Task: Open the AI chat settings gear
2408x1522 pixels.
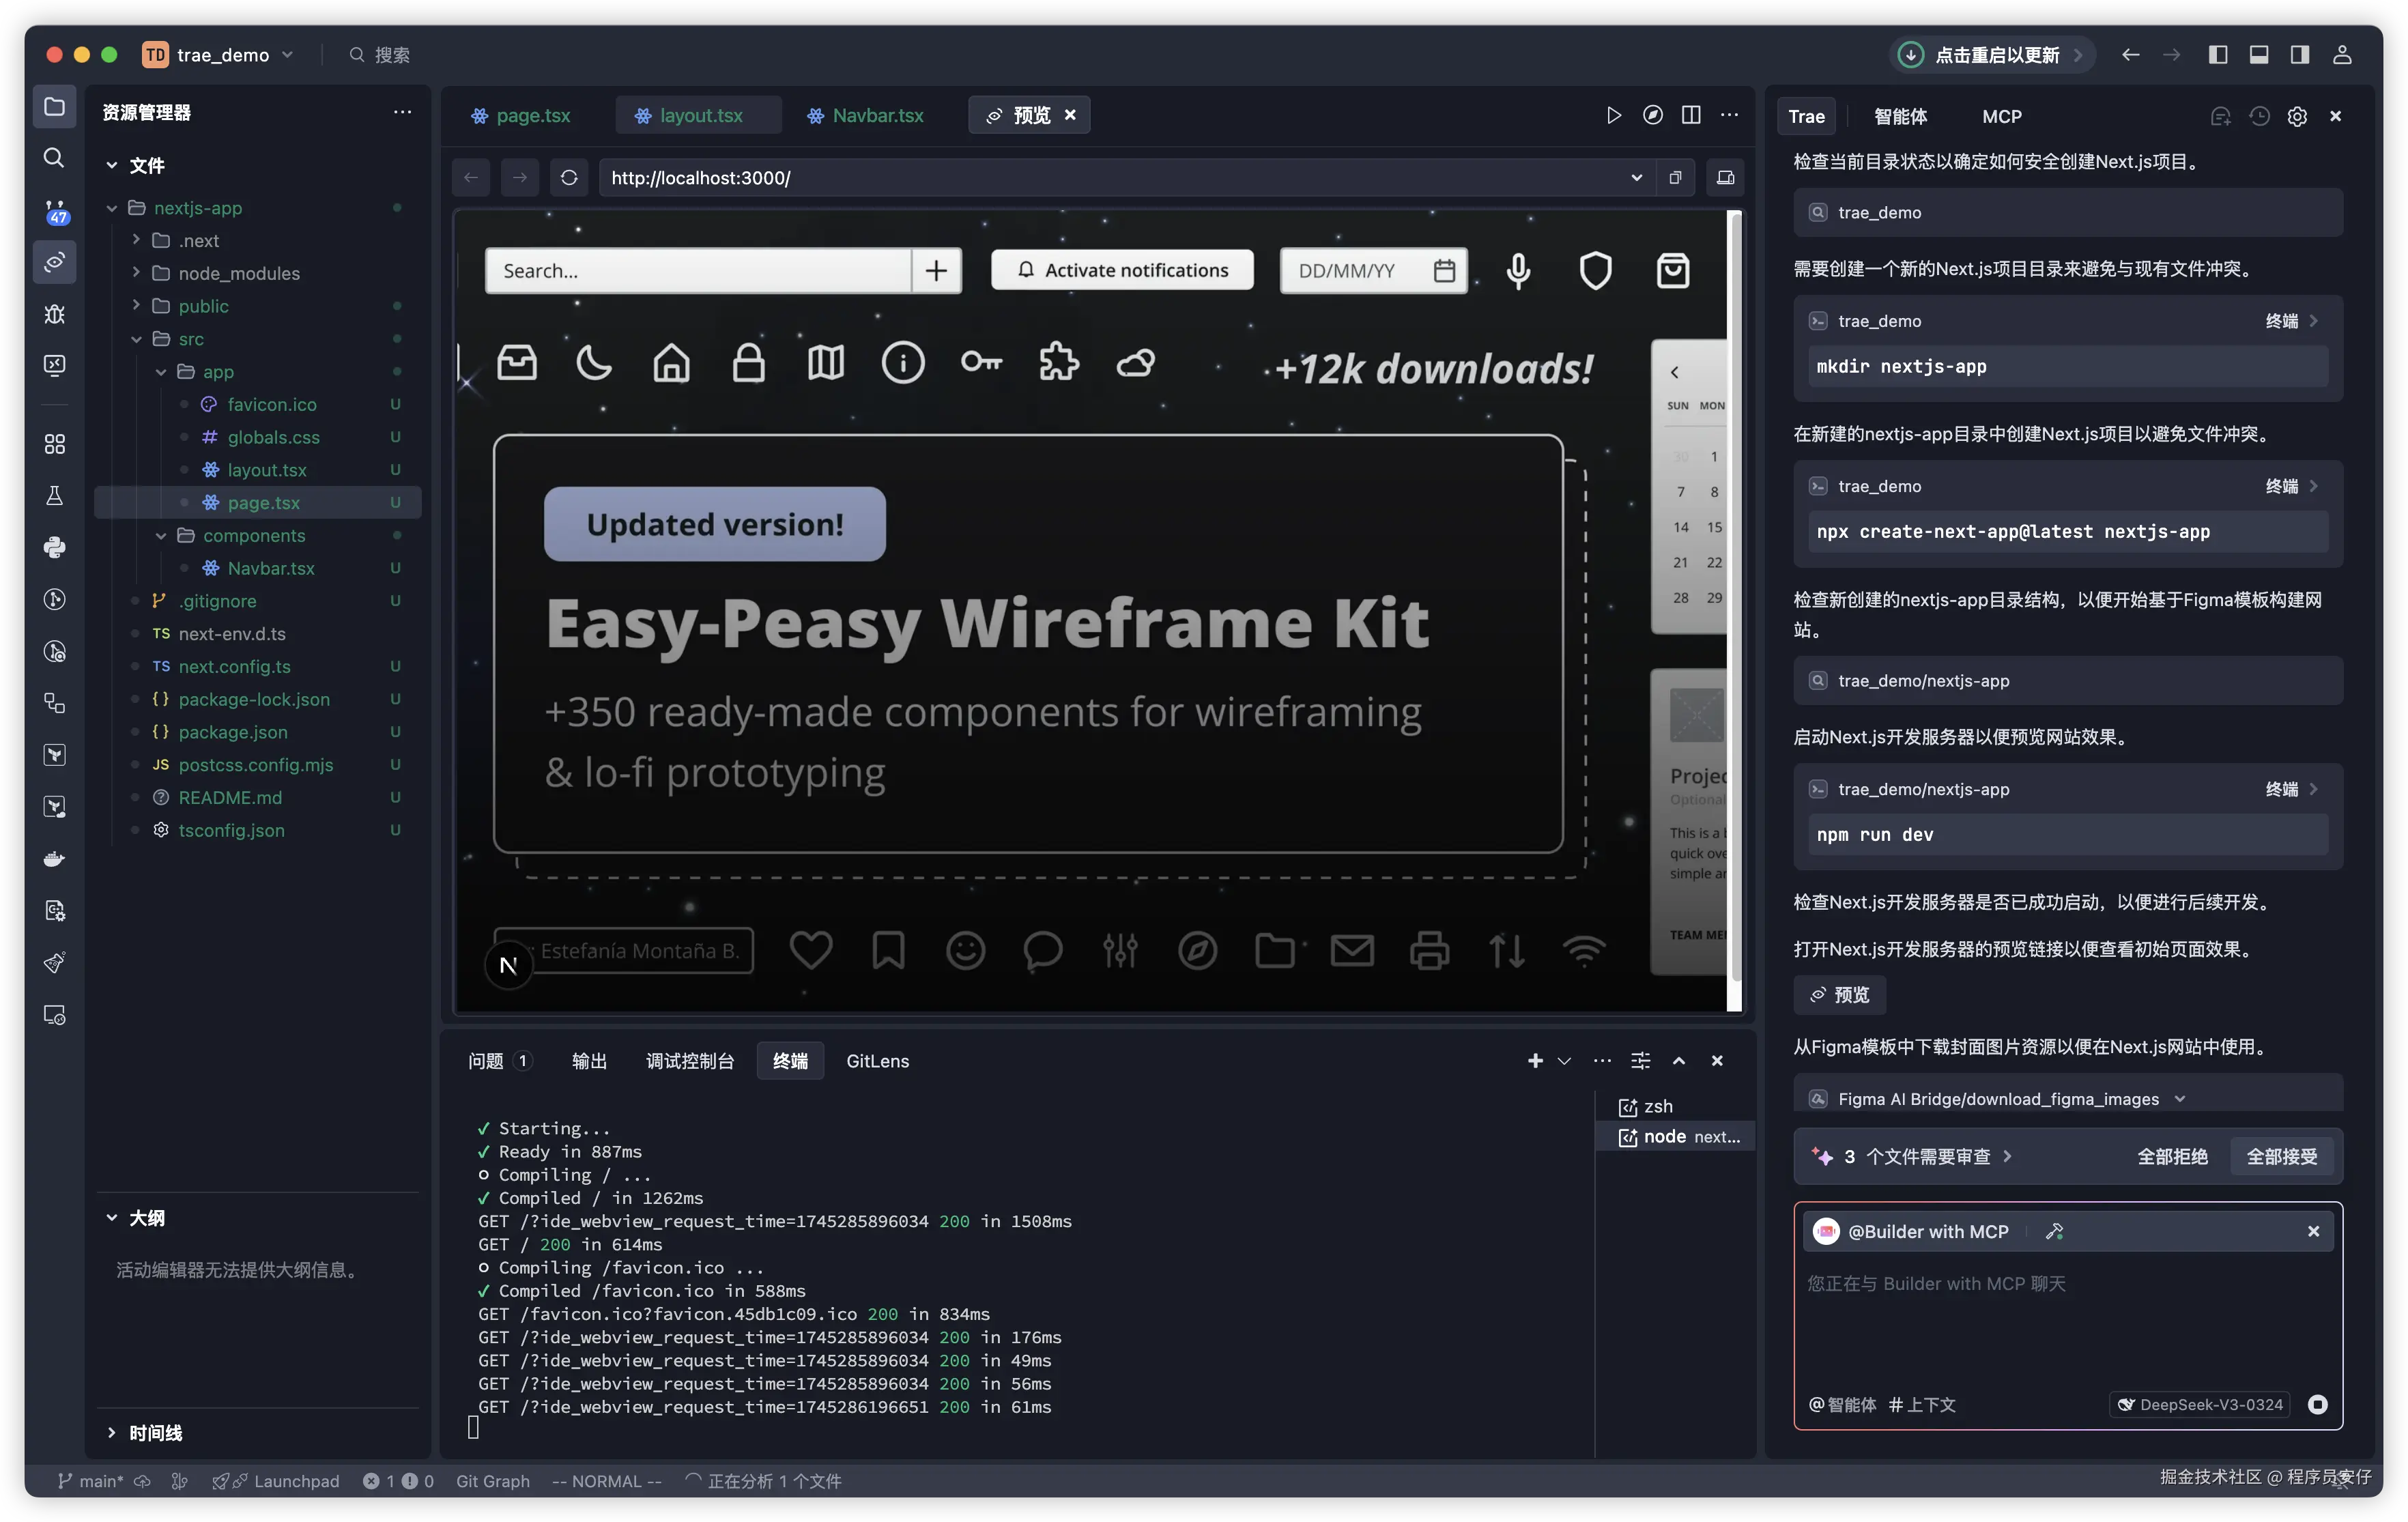Action: tap(2297, 116)
